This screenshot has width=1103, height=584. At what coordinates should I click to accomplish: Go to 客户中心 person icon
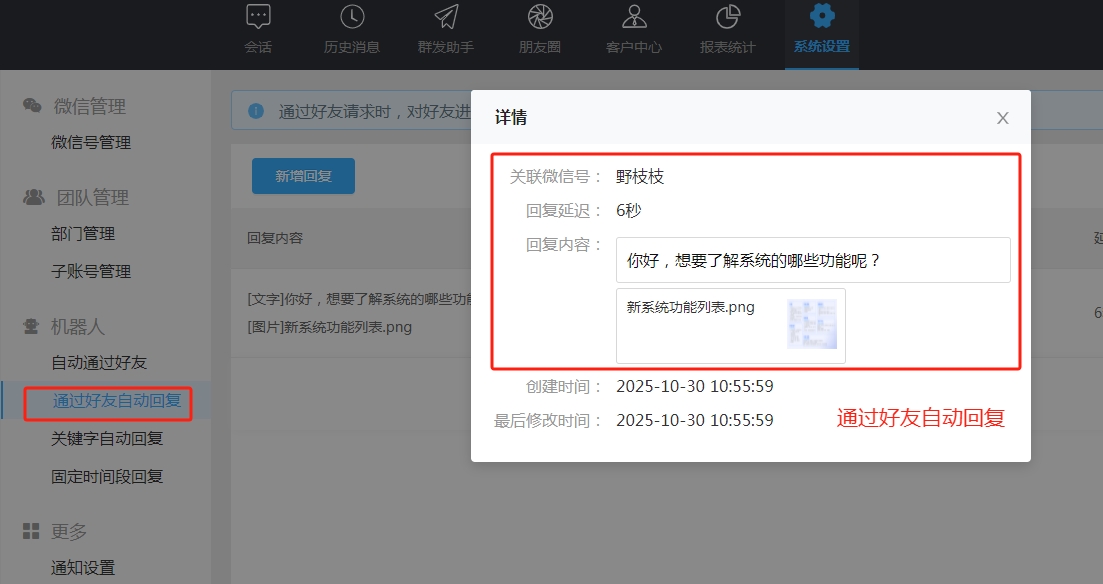pyautogui.click(x=634, y=17)
